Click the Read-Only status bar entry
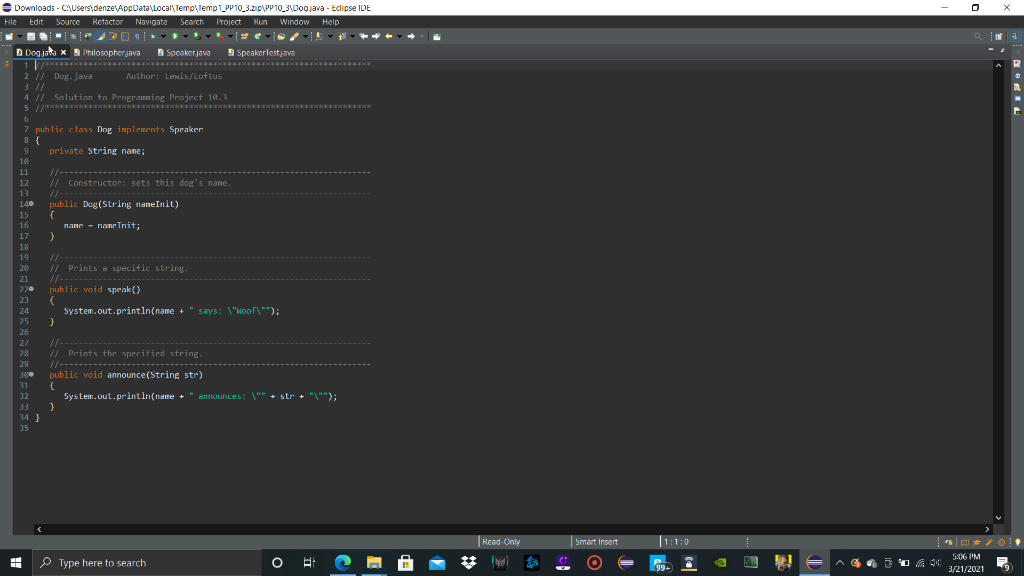 (501, 541)
